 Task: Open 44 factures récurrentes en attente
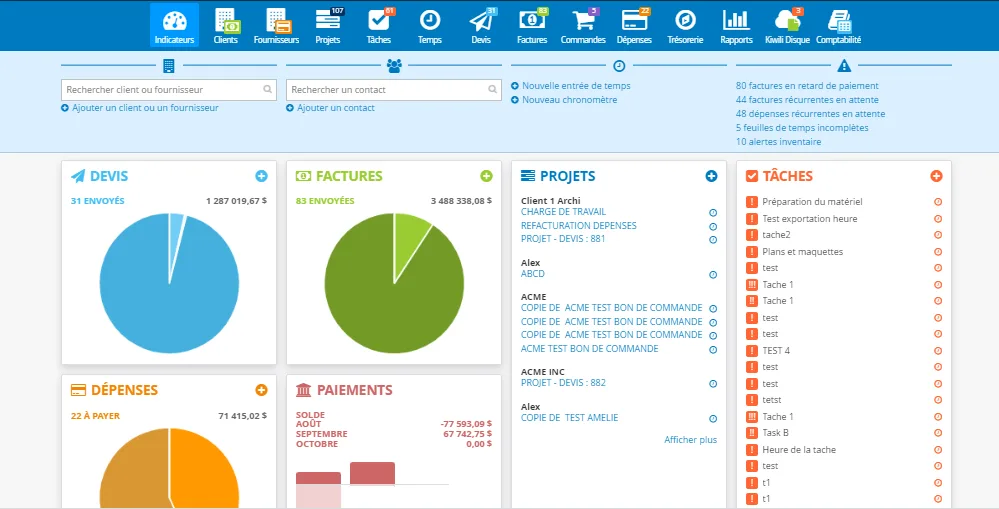pos(807,99)
